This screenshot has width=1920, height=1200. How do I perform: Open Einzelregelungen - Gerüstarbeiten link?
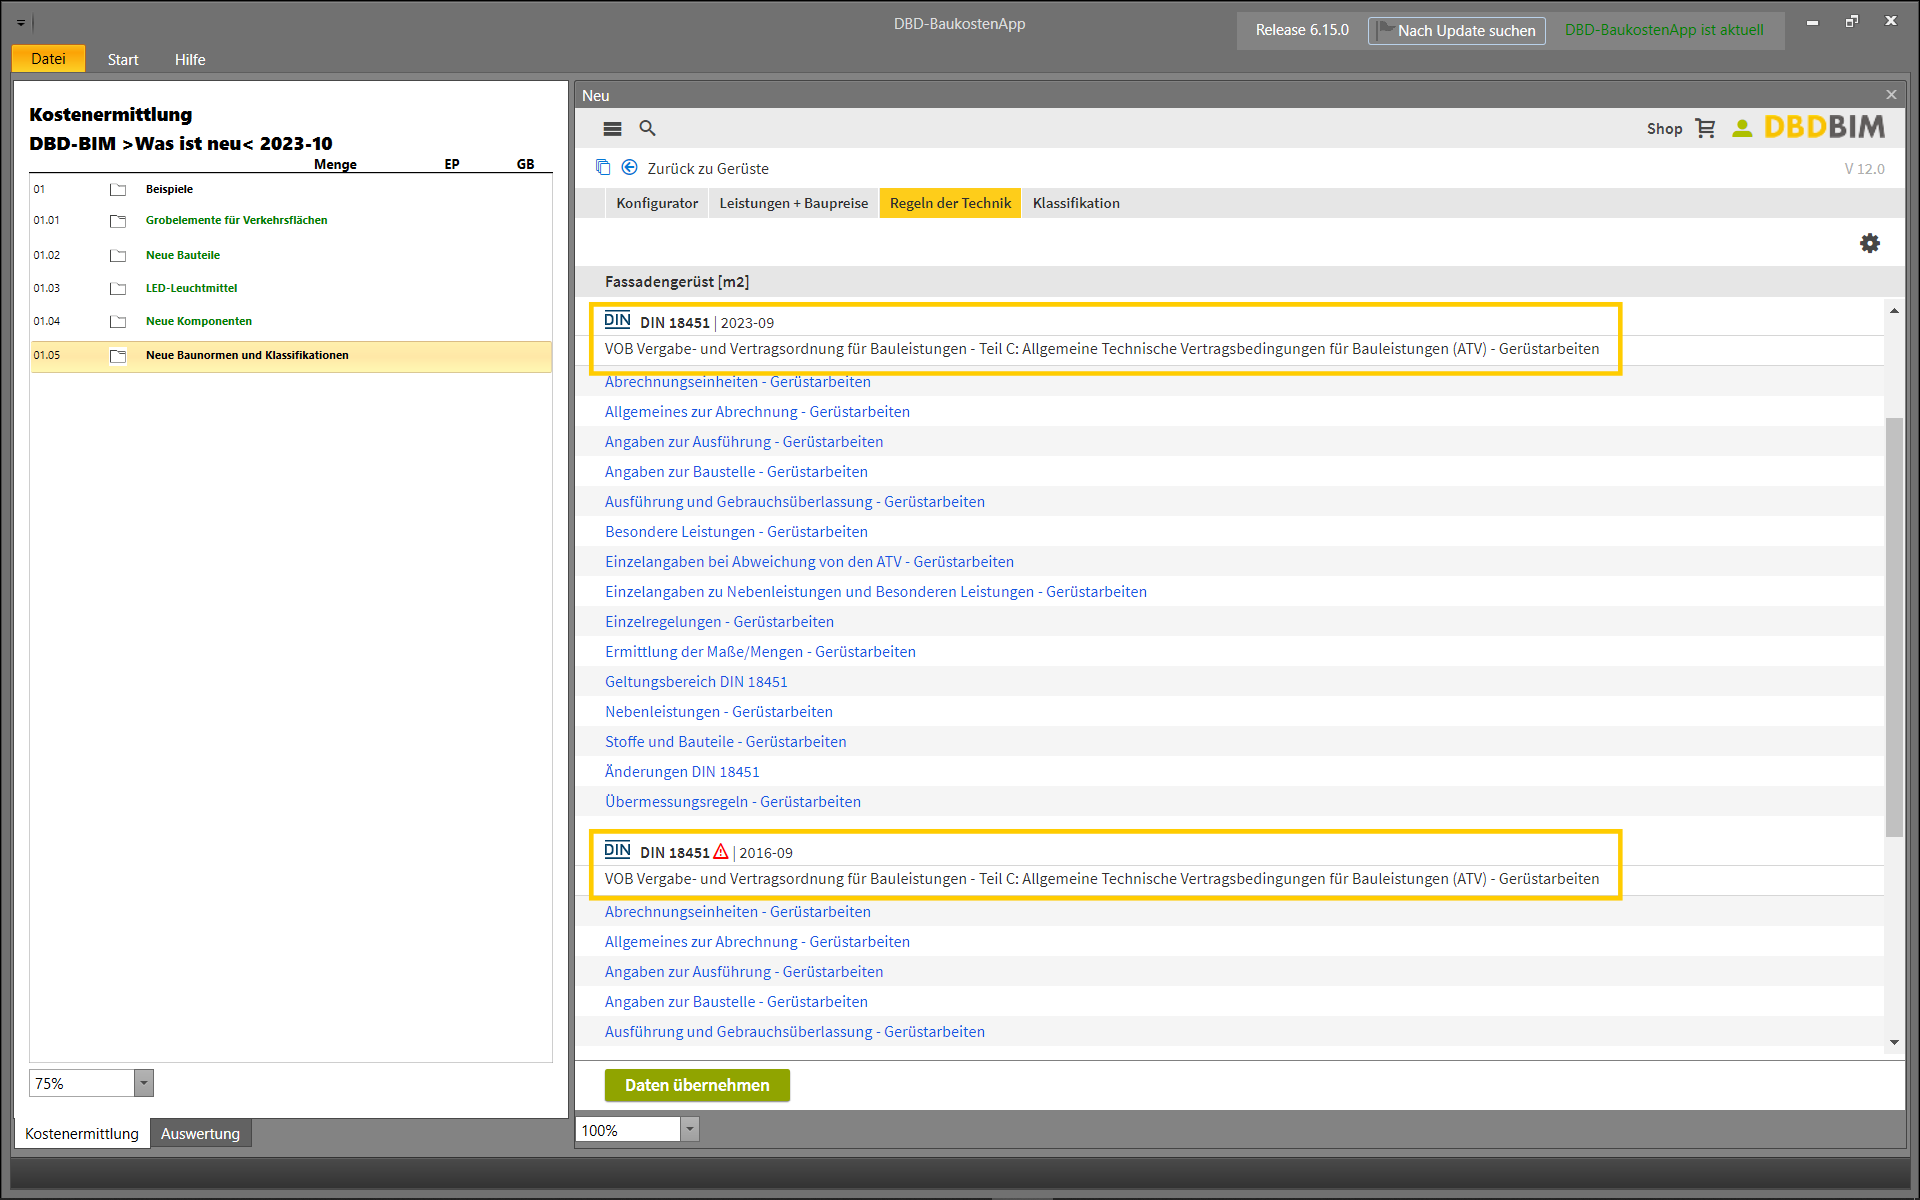[x=719, y=622]
